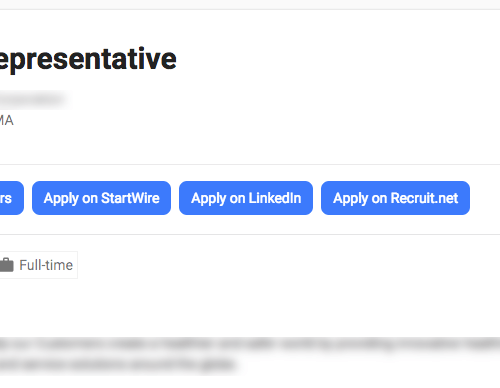The width and height of the screenshot is (500, 388).
Task: Click the divider line below the apply buttons
Action: pos(250,234)
